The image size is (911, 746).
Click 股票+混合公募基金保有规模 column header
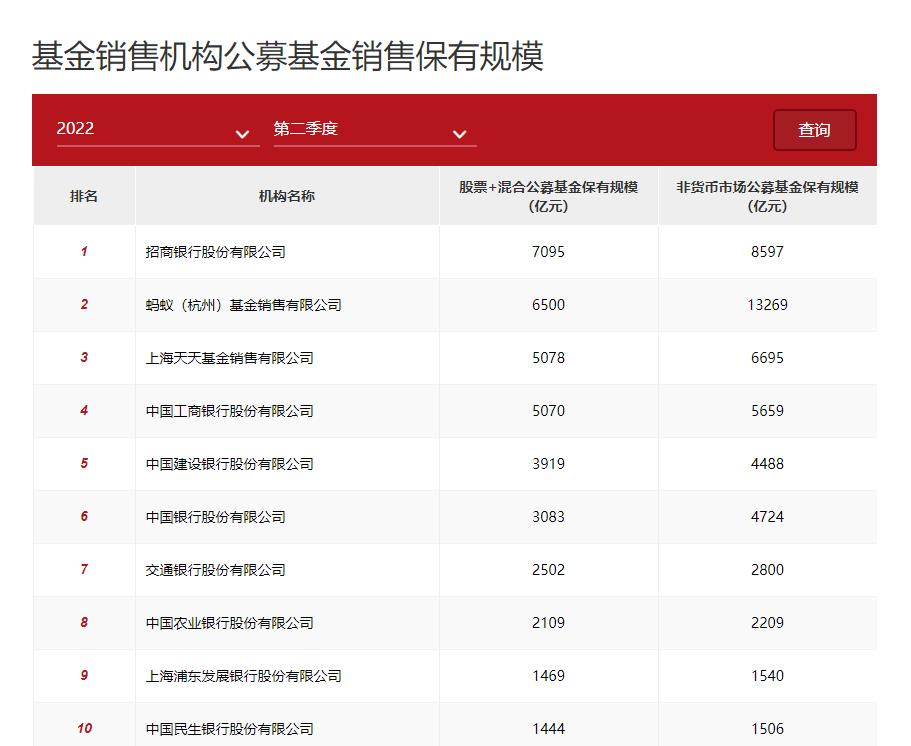click(x=548, y=196)
